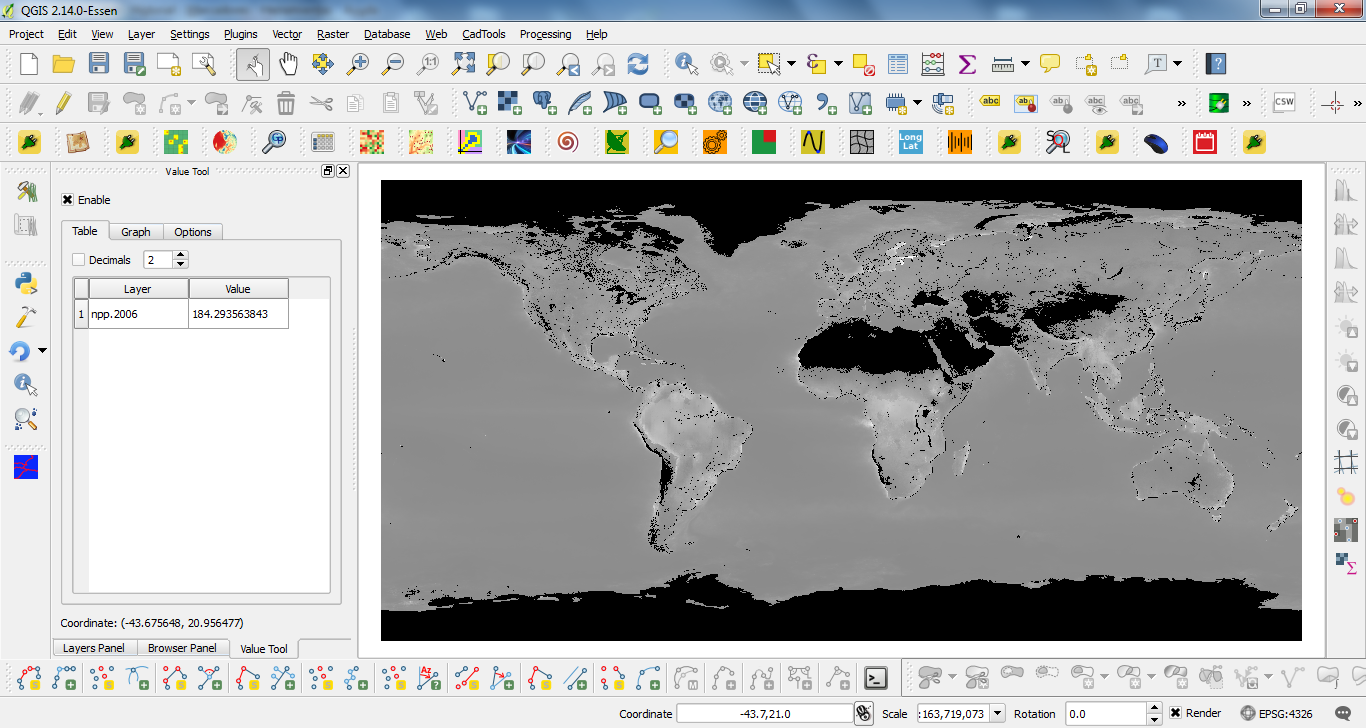Open the Processing menu
This screenshot has height=728, width=1366.
pos(545,34)
